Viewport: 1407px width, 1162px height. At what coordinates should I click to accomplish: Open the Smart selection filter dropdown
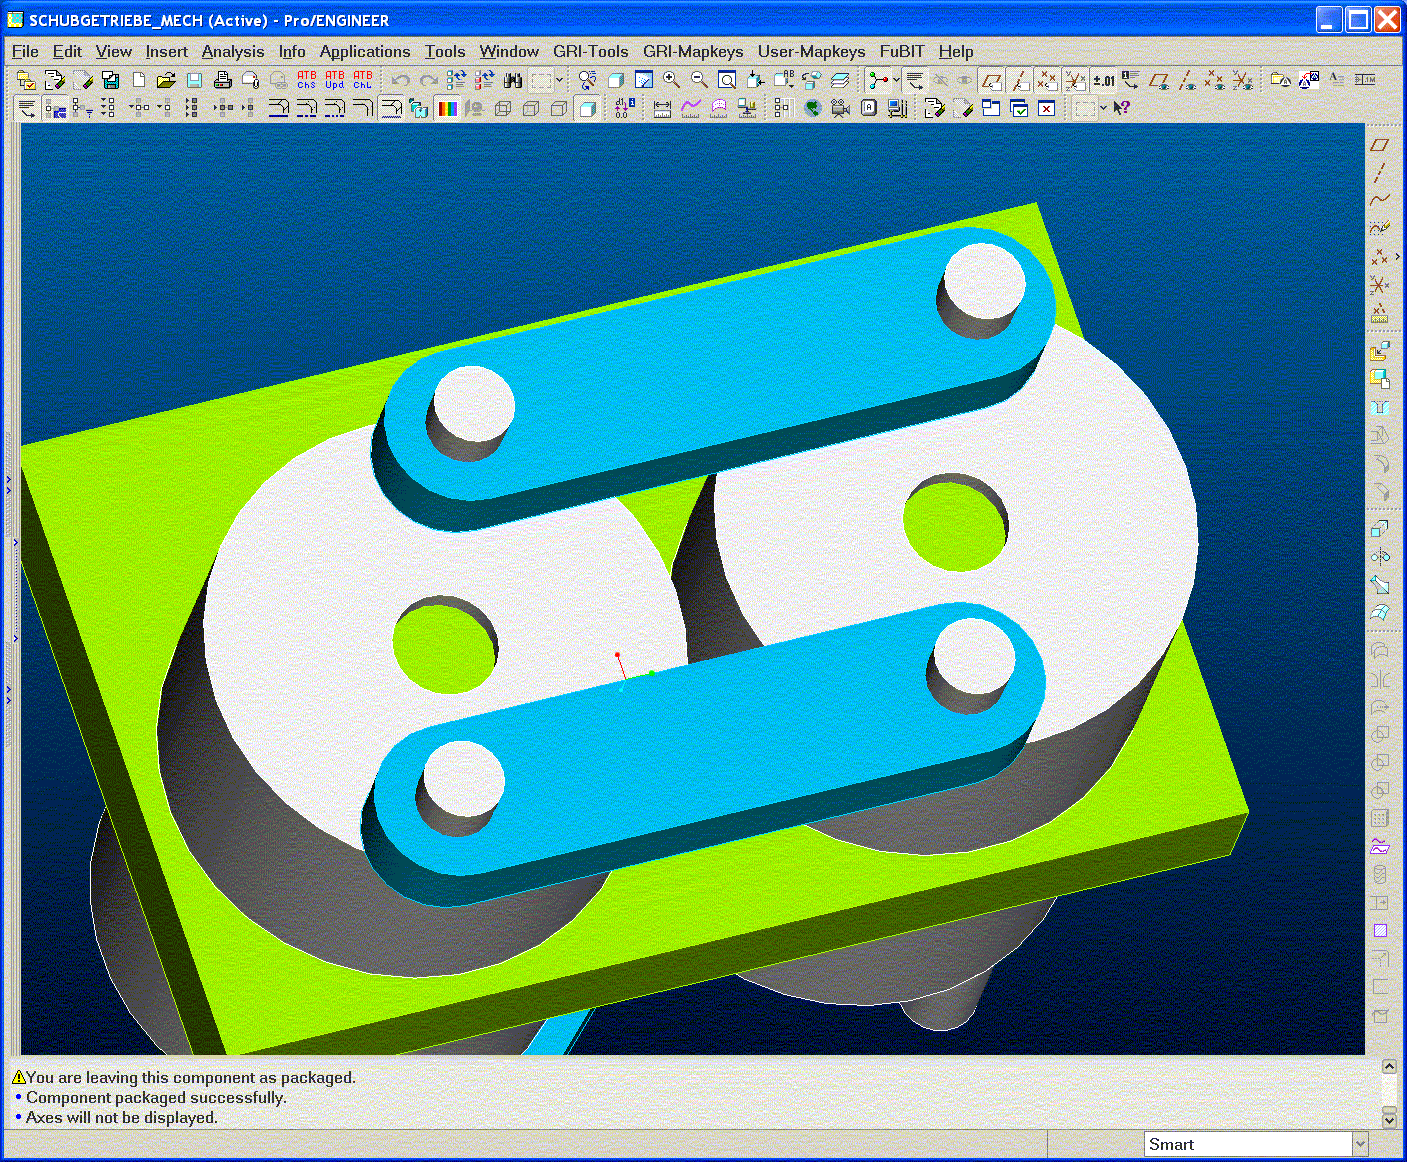[x=1360, y=1144]
